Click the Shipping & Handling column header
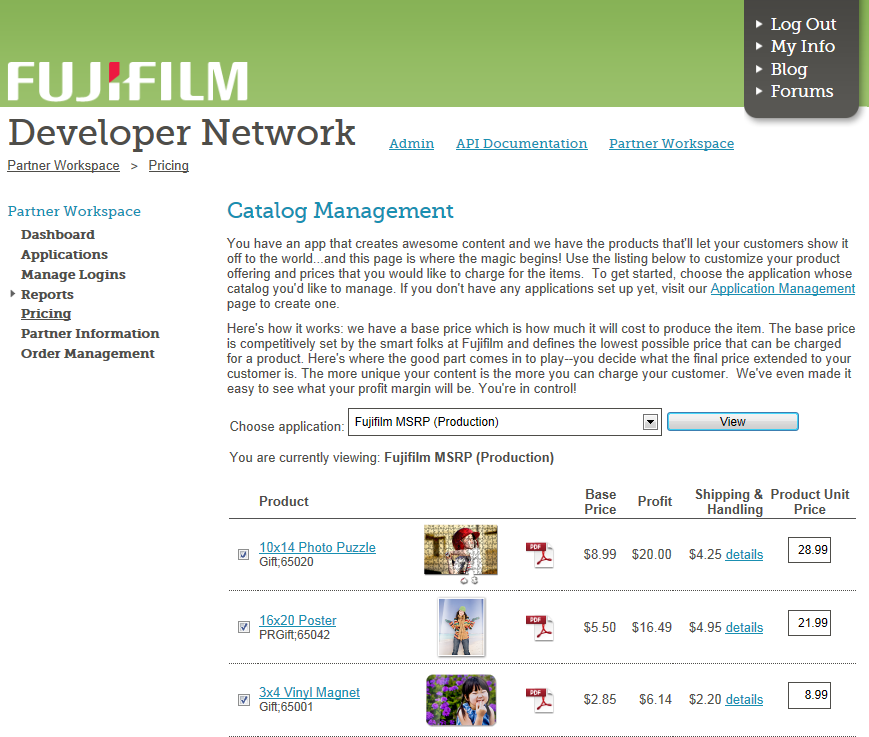869x737 pixels. (x=729, y=502)
